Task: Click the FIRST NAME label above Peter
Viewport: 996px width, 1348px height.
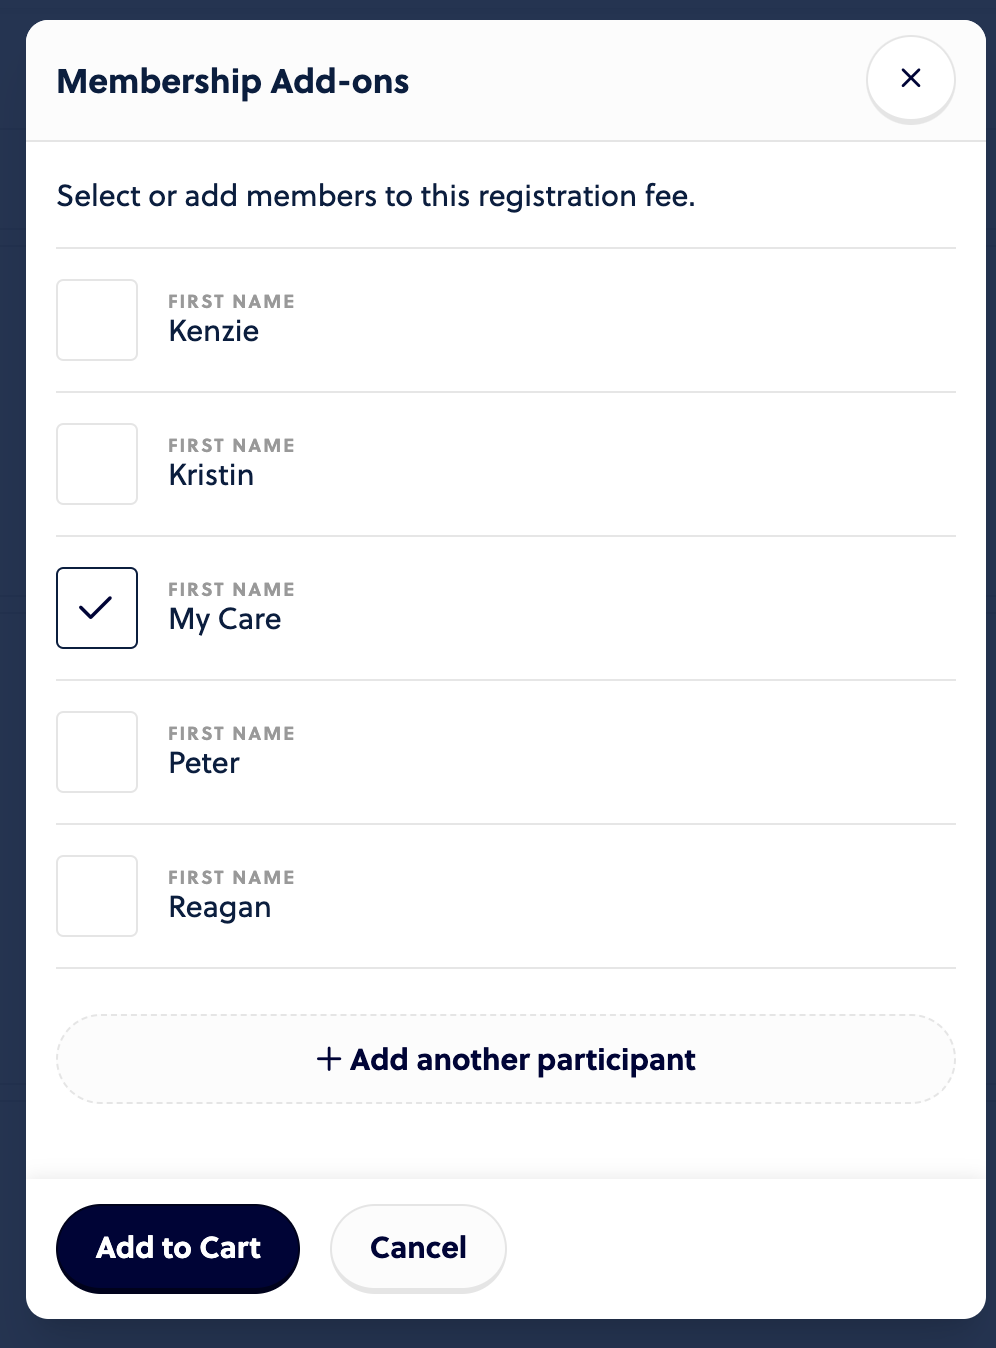Action: coord(231,733)
